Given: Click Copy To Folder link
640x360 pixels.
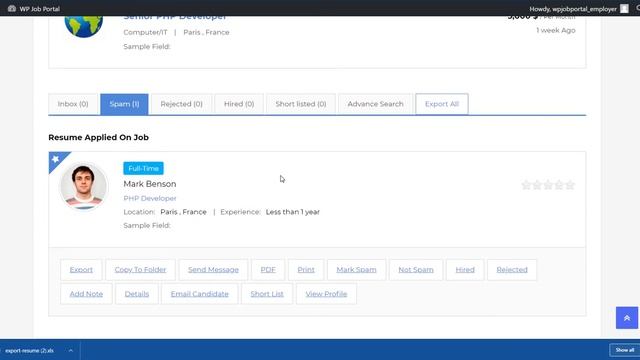Looking at the screenshot, I should [x=140, y=270].
